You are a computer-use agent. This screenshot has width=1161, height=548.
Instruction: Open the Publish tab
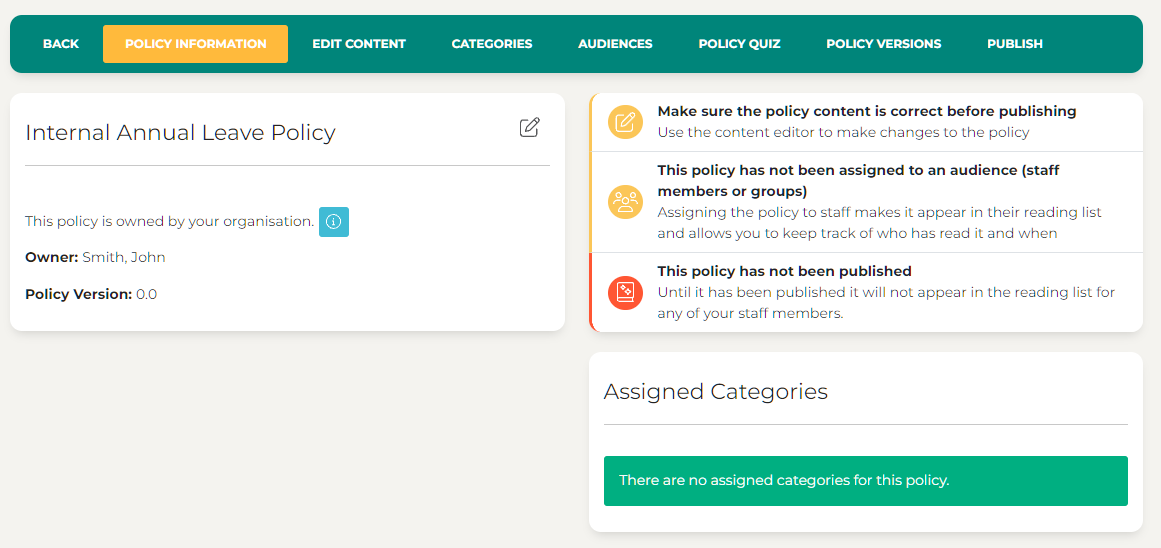pos(1014,44)
